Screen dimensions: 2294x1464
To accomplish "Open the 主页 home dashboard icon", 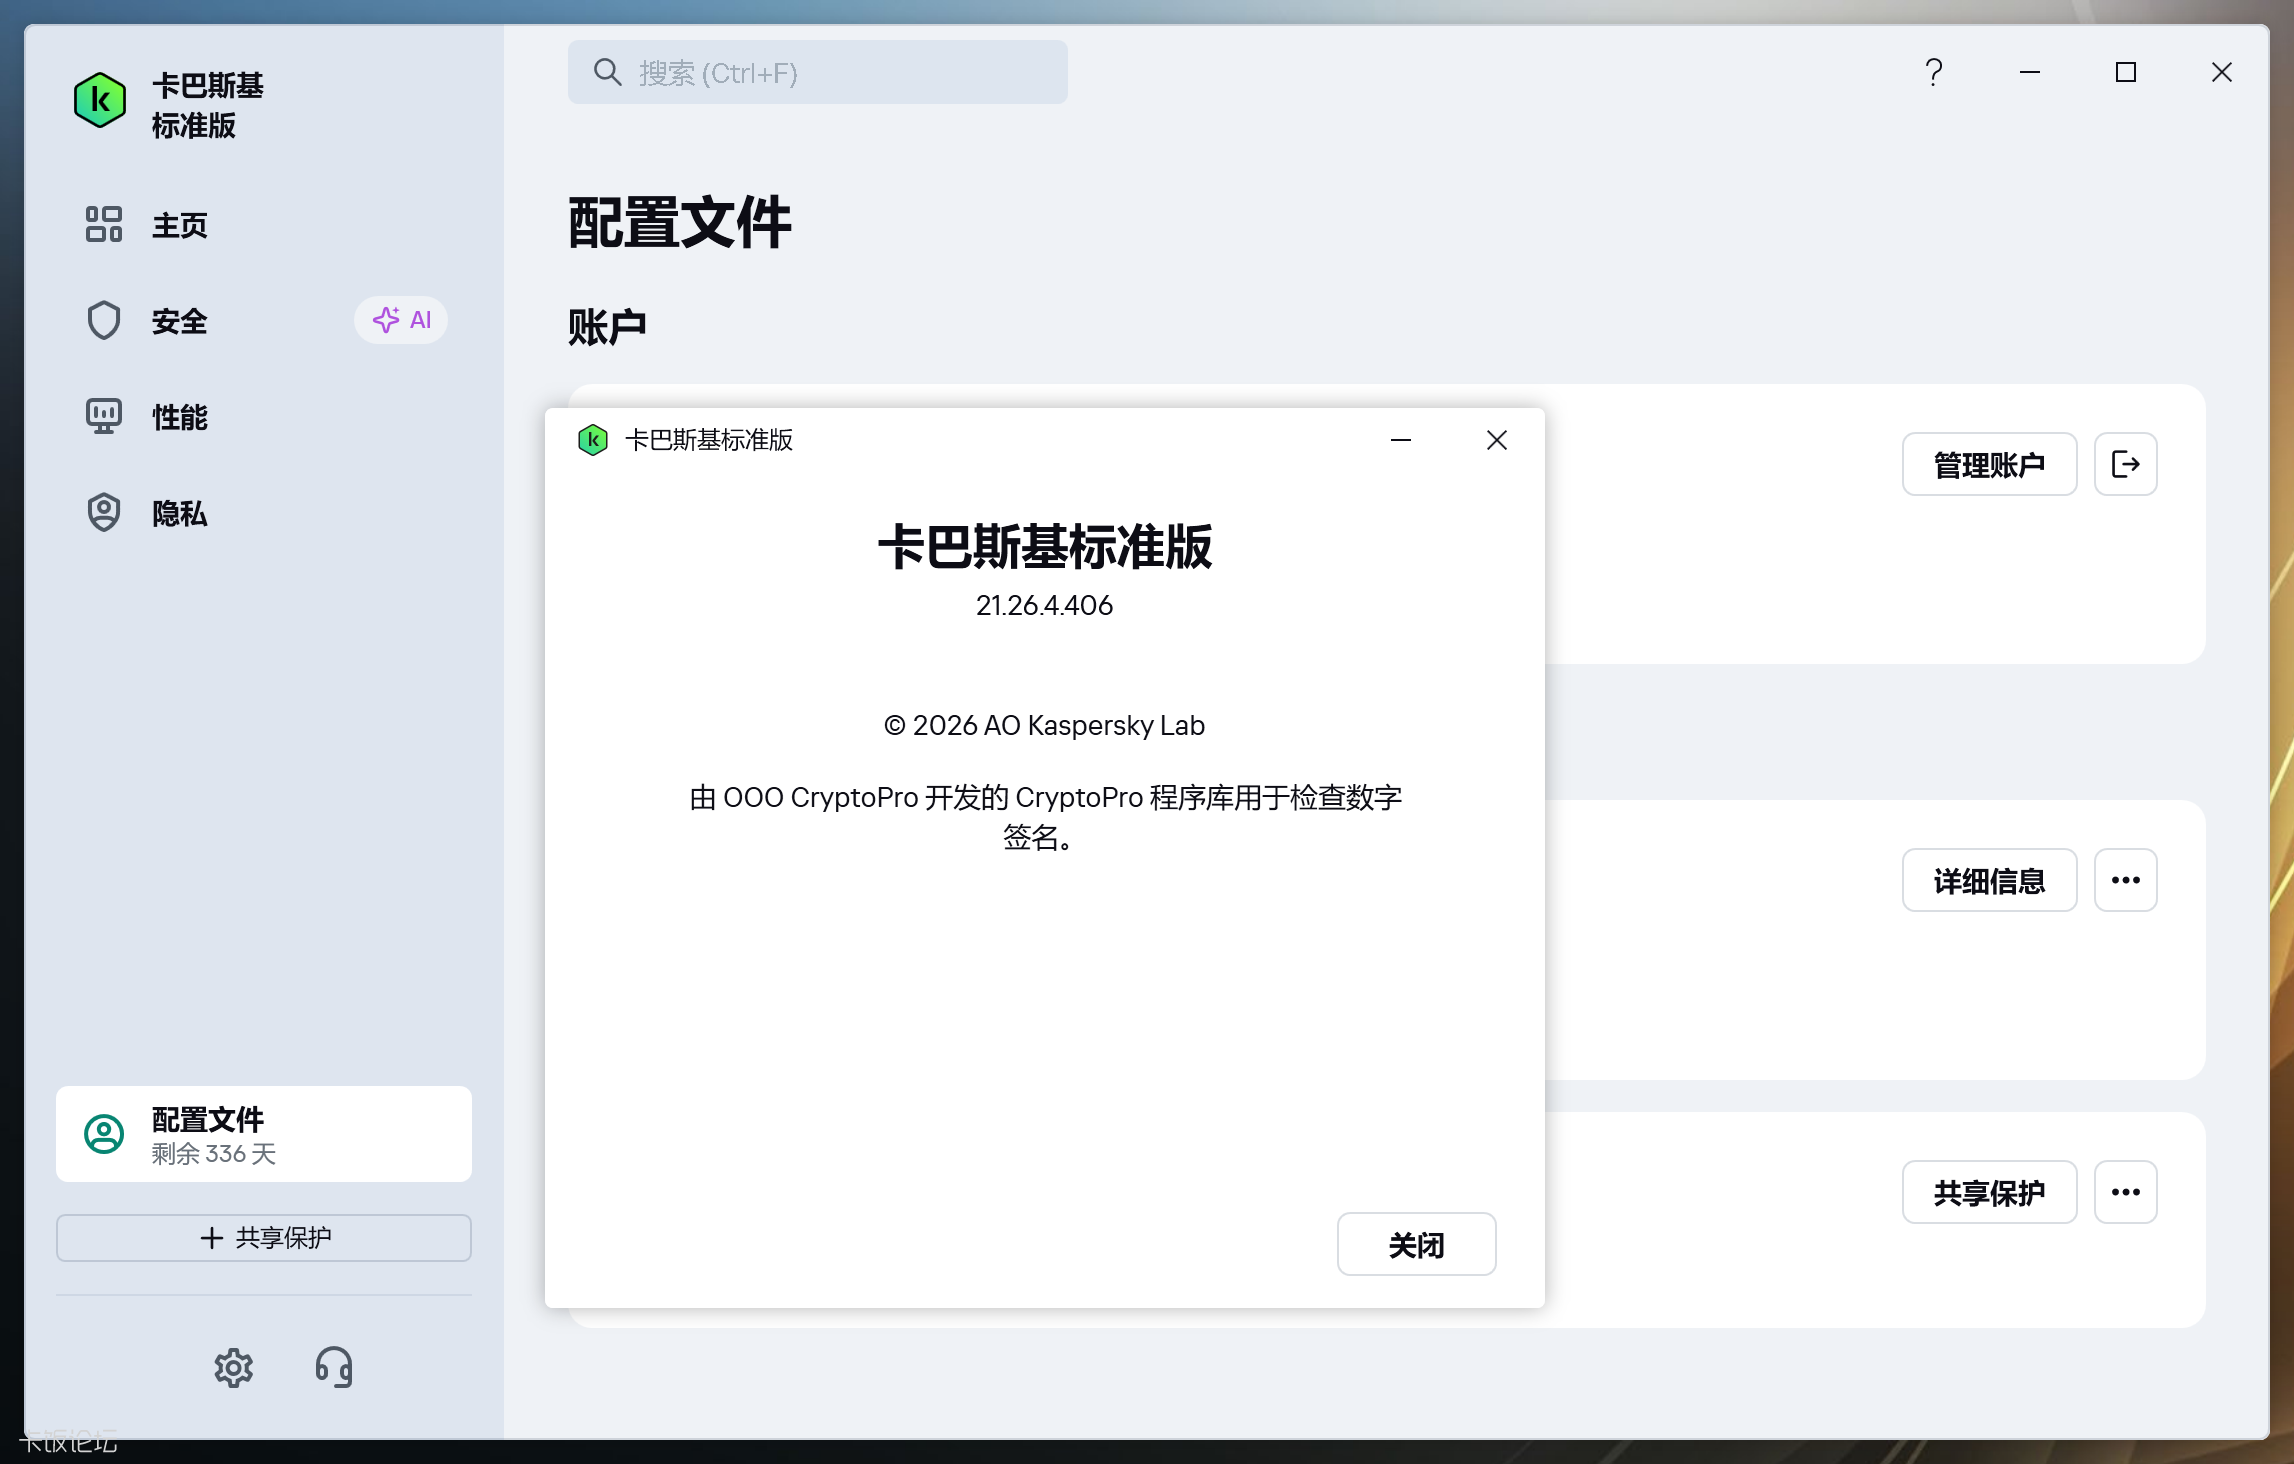I will 104,224.
